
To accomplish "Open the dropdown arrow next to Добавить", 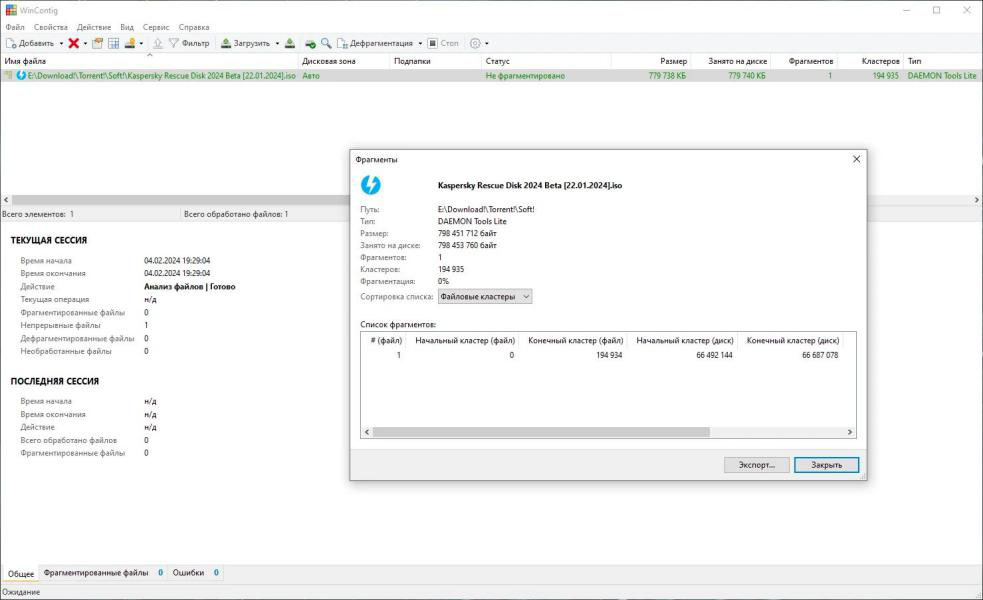I will click(x=61, y=44).
